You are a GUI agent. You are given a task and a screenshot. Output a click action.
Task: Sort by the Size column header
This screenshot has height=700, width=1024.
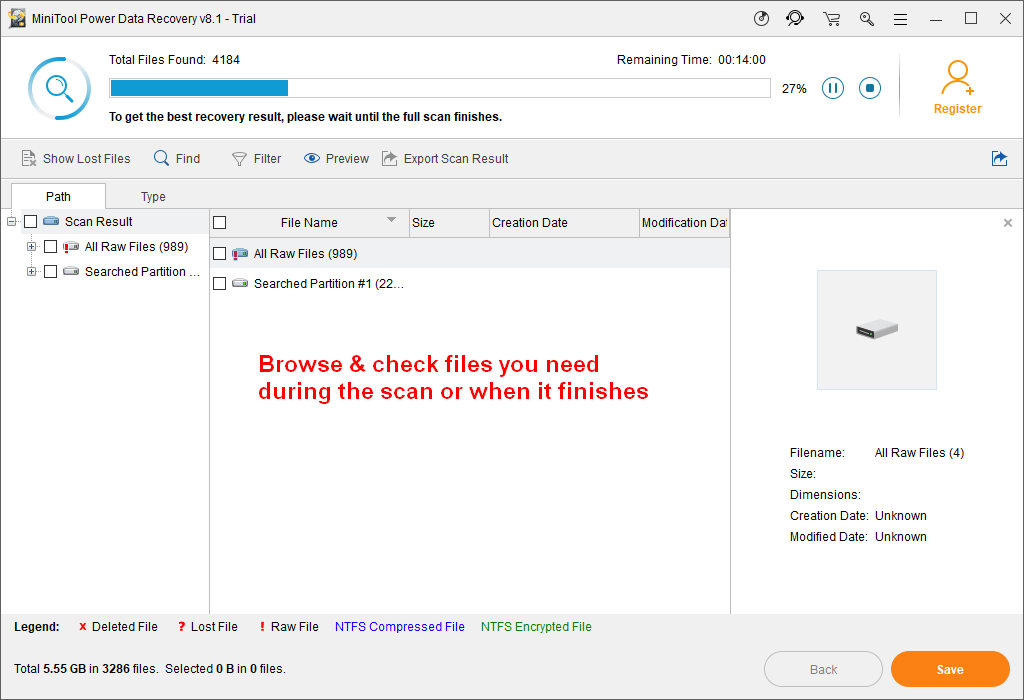(449, 223)
